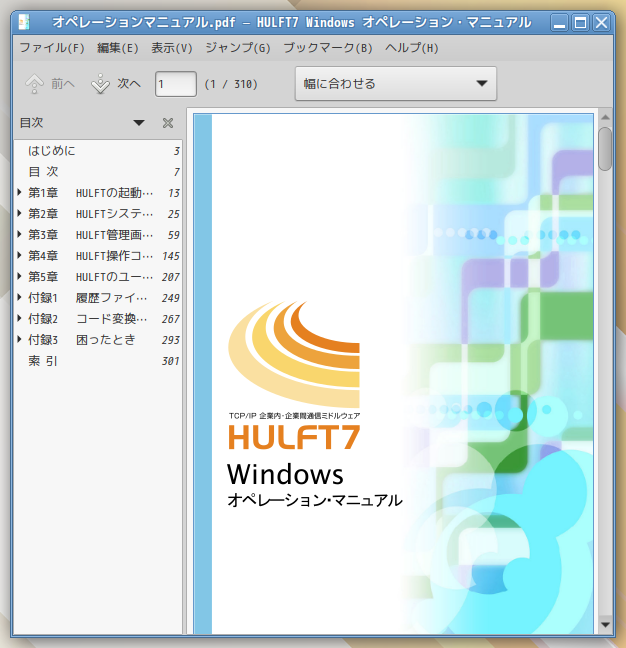626x648 pixels.
Task: Click the document icon in the title bar
Action: pos(24,22)
